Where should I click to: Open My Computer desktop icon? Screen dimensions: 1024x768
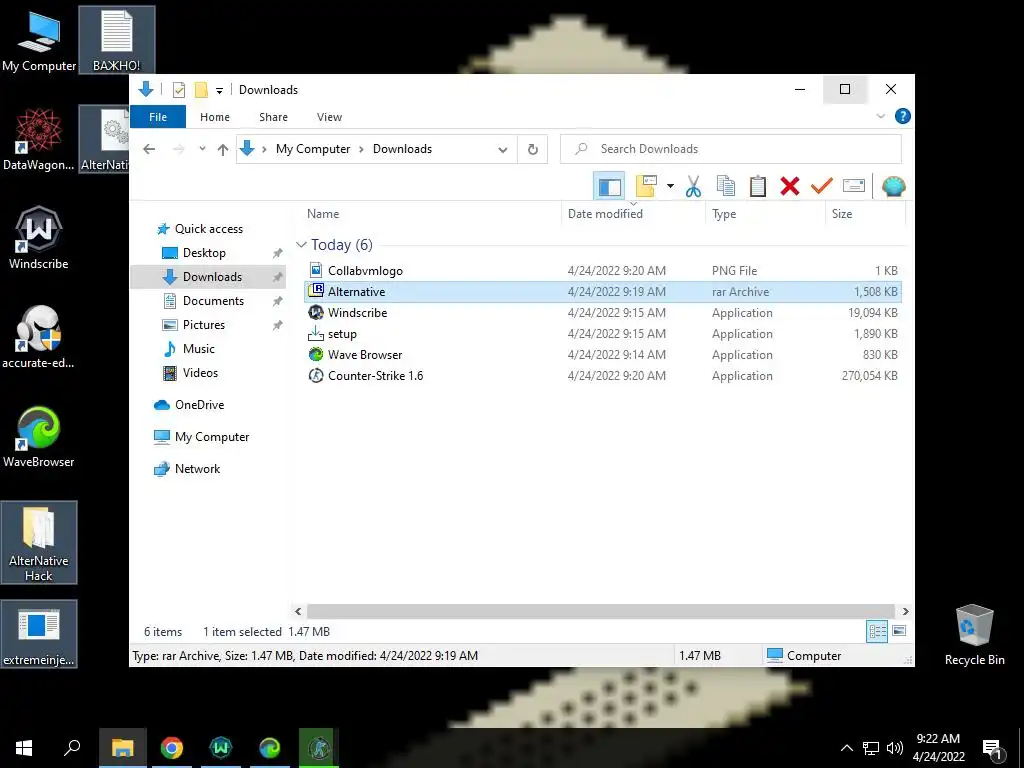[39, 40]
